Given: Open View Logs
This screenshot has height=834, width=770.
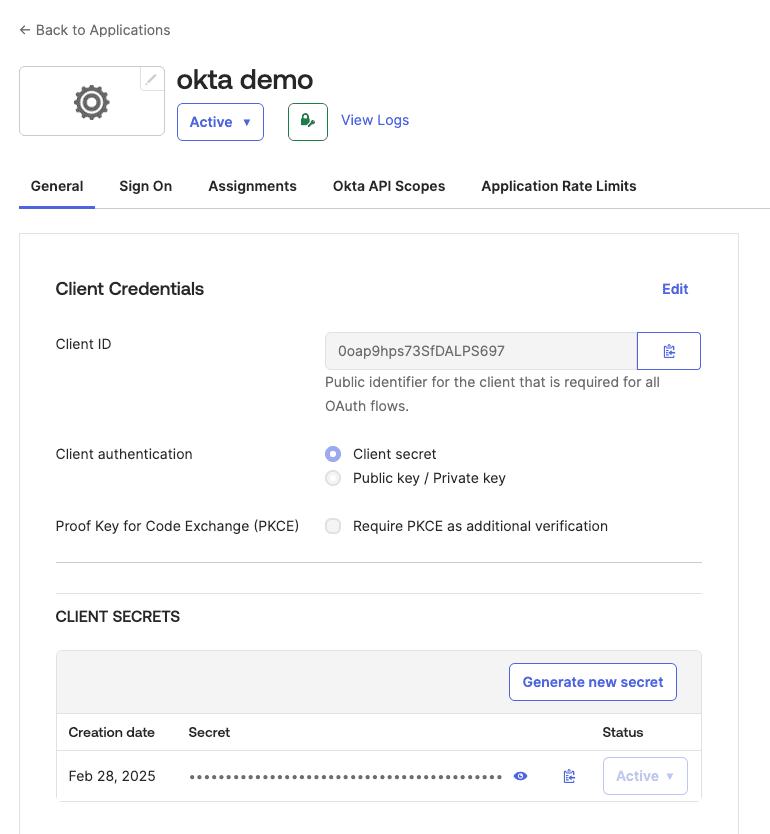Looking at the screenshot, I should click(375, 120).
